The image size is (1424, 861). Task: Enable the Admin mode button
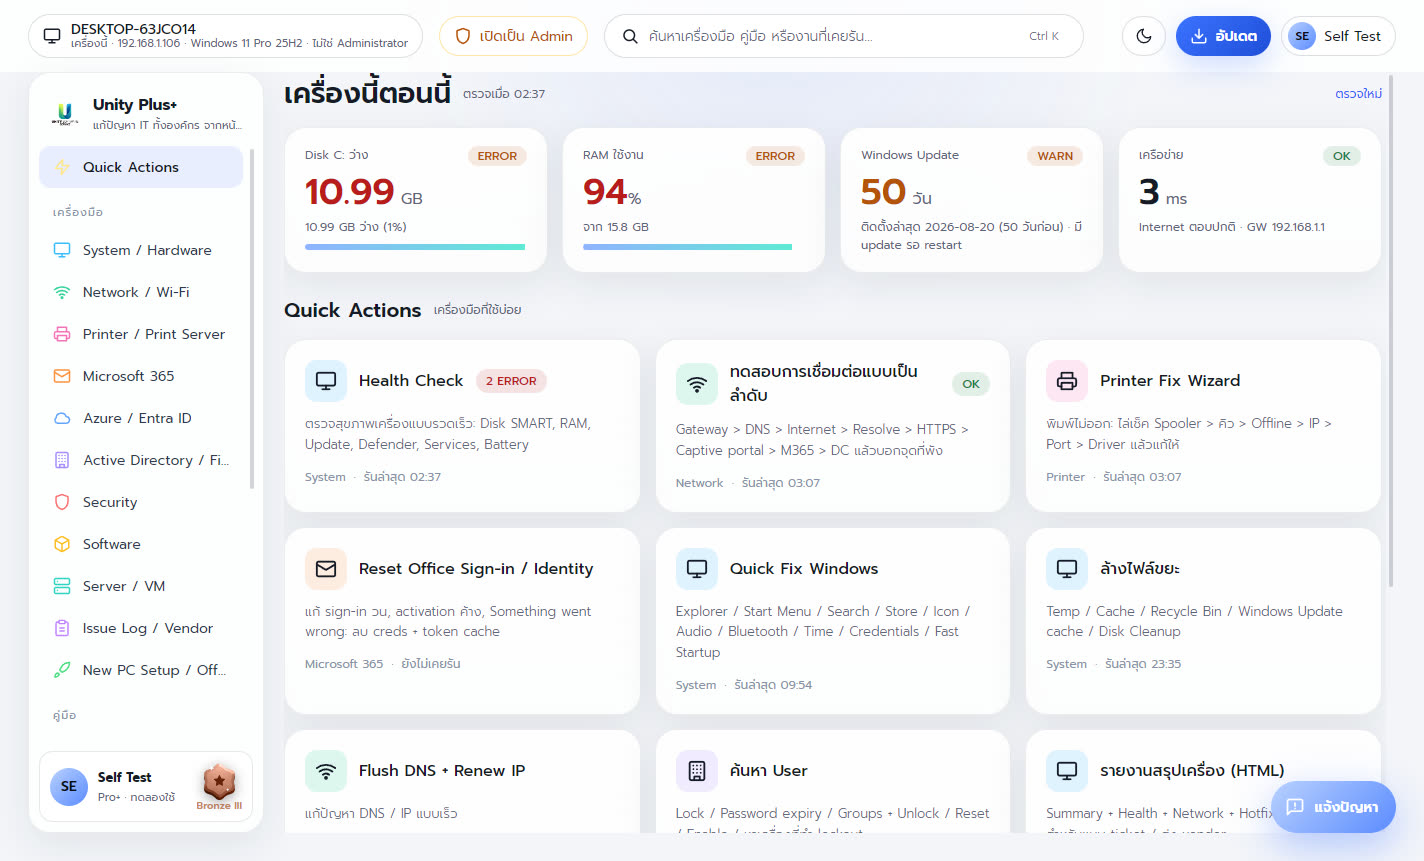pyautogui.click(x=513, y=36)
